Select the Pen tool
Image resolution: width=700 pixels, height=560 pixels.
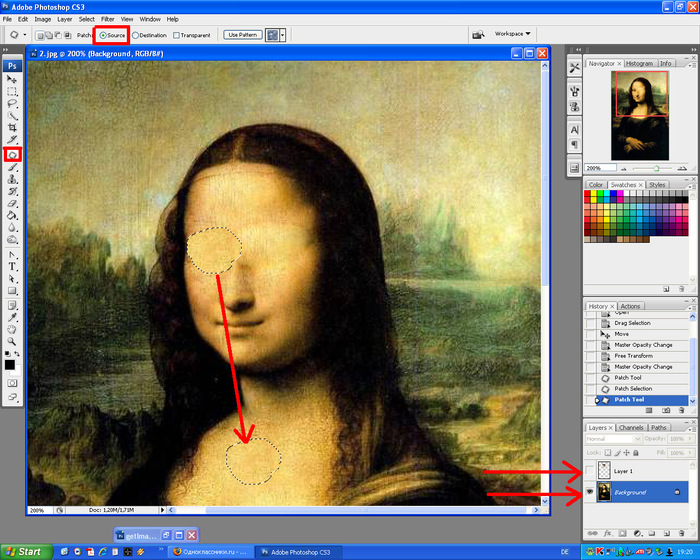click(x=12, y=255)
